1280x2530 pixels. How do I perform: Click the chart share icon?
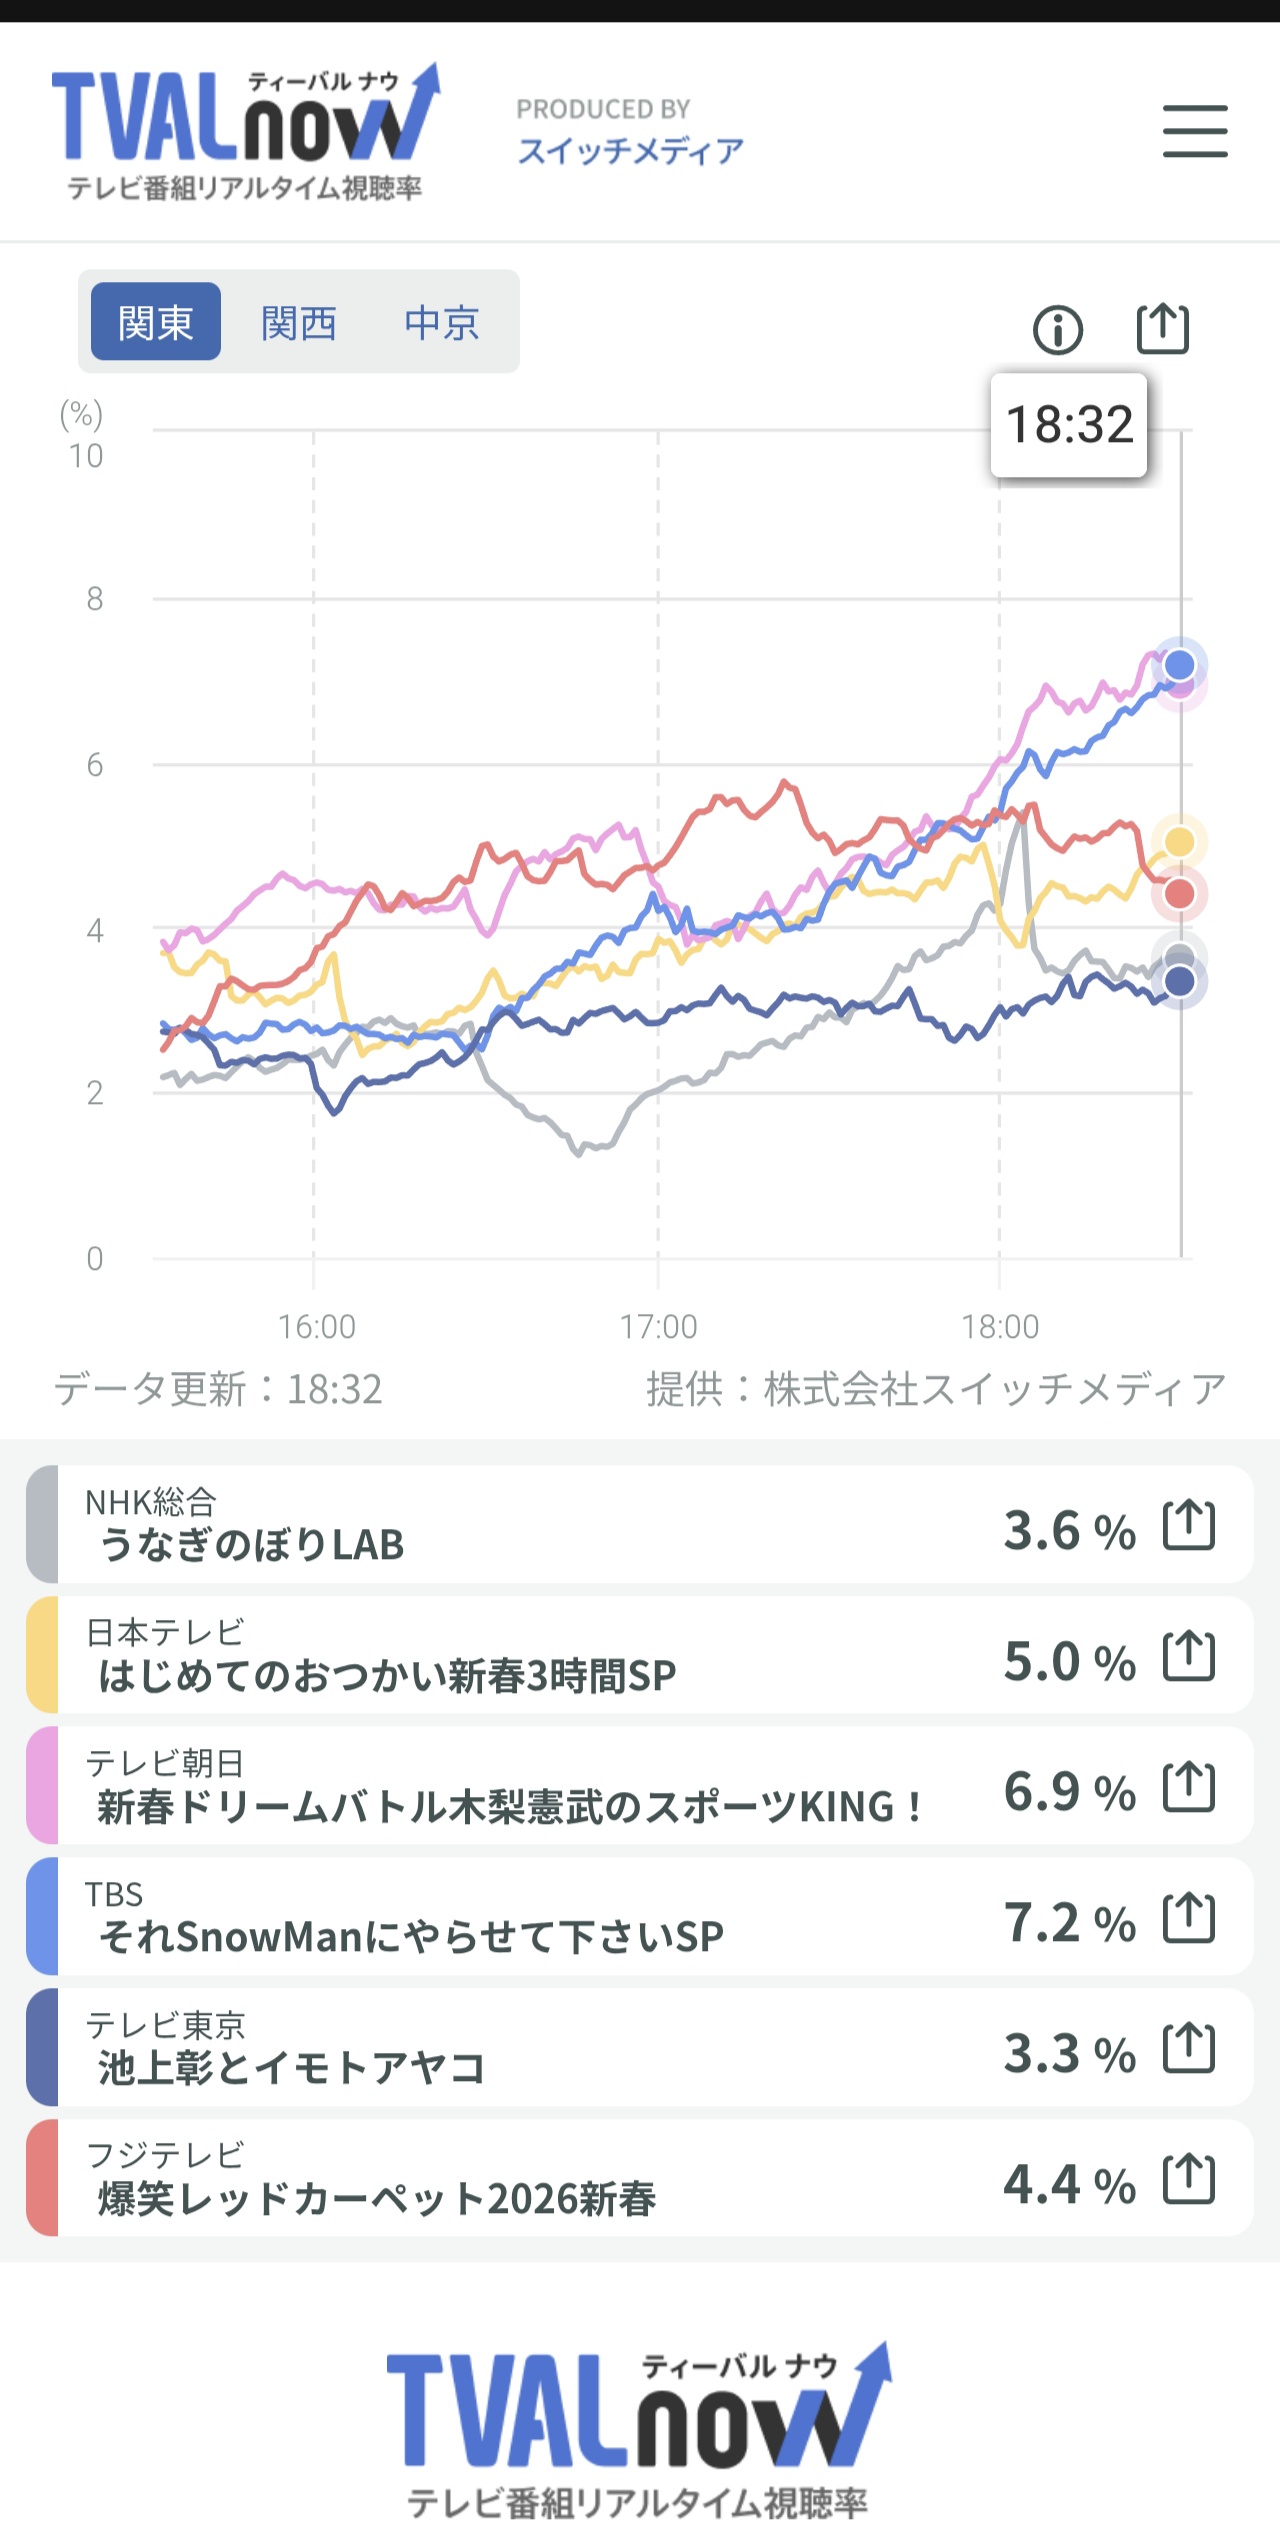click(1163, 329)
